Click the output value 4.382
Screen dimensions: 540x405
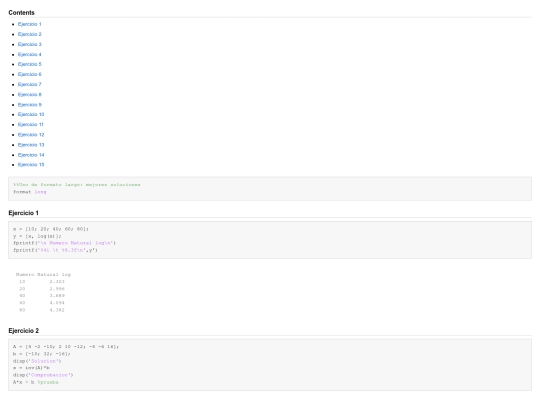click(57, 310)
